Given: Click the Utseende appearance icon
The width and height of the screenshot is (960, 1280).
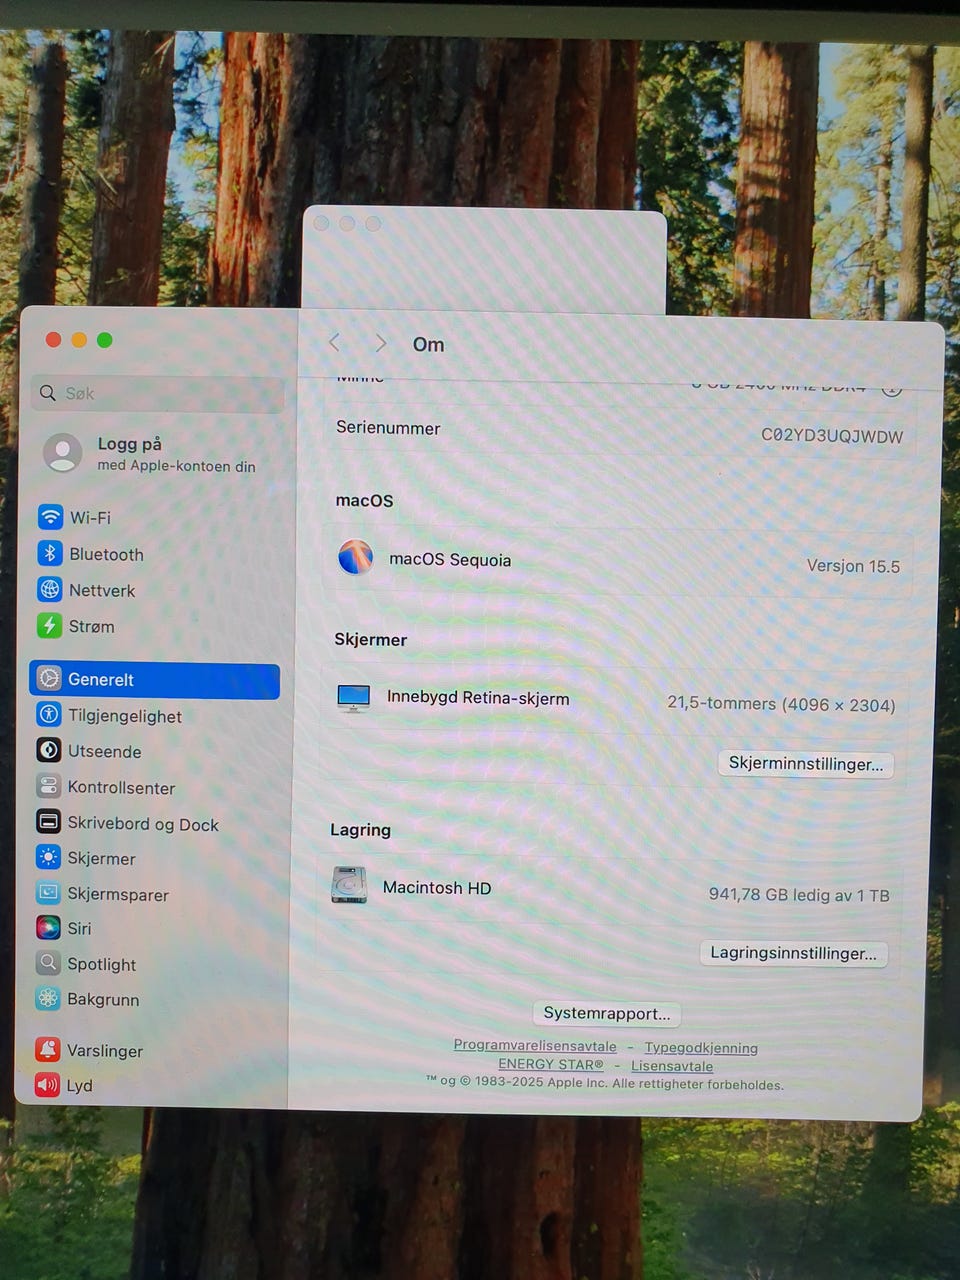Looking at the screenshot, I should (x=49, y=750).
